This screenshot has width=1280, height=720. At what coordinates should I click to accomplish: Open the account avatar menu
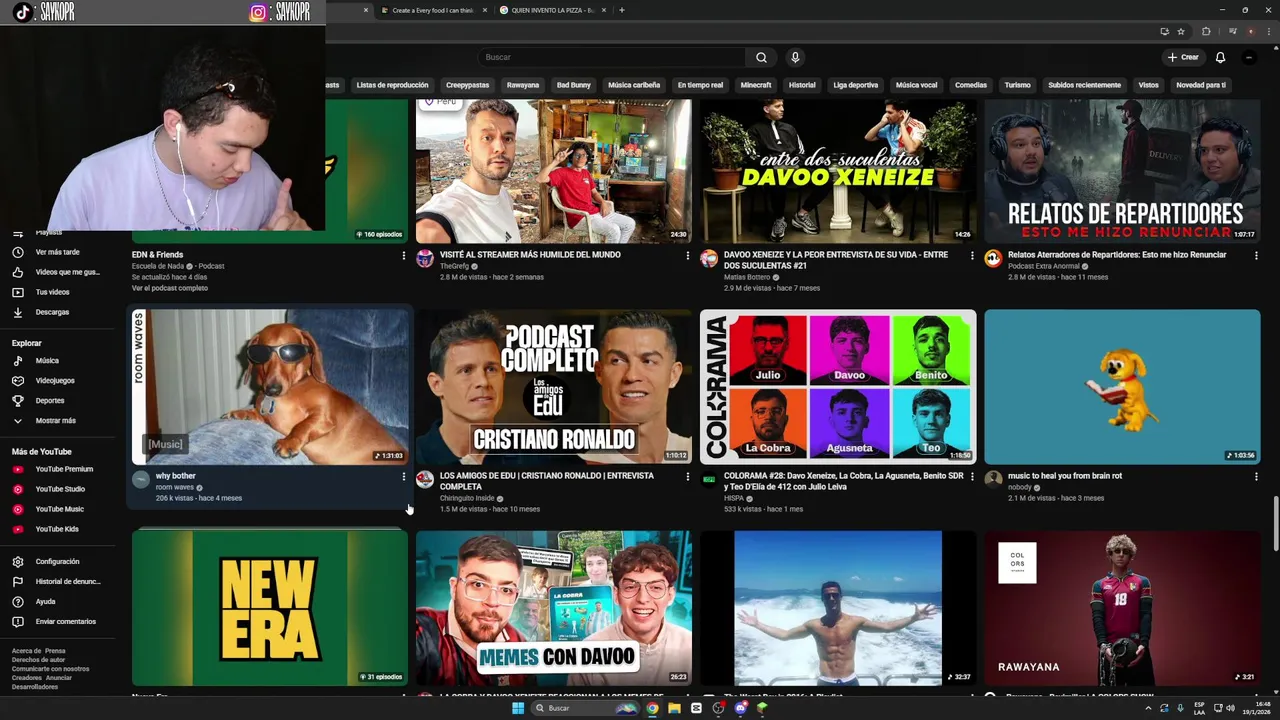click(x=1249, y=57)
